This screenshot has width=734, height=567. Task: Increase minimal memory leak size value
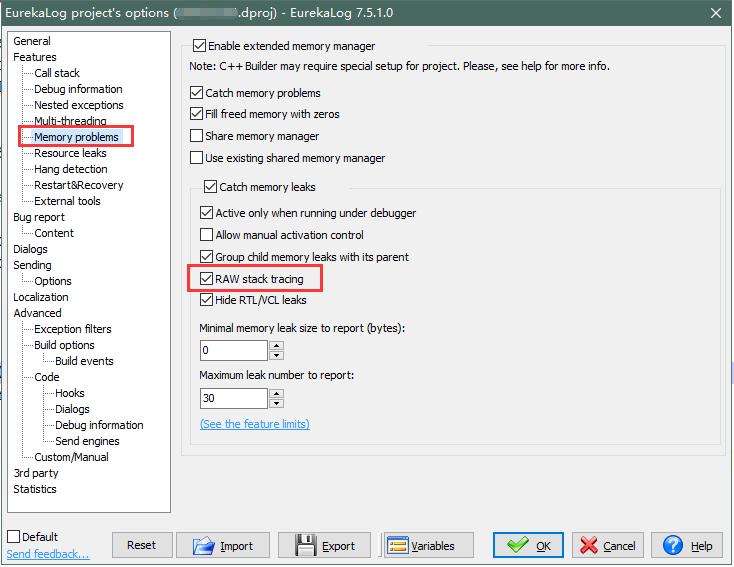click(x=277, y=346)
